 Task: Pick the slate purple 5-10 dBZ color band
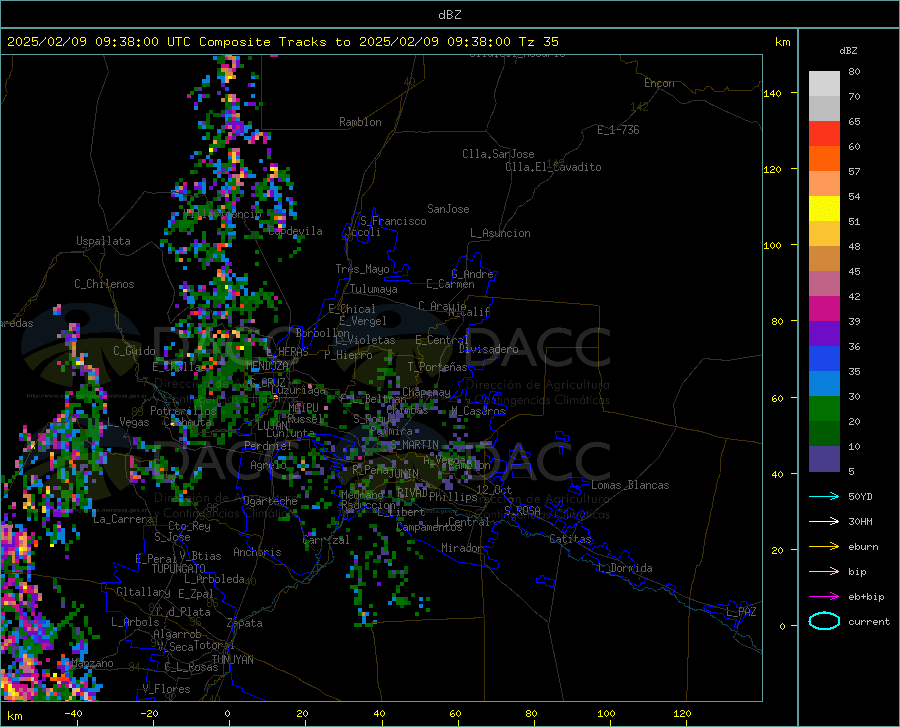tap(824, 459)
